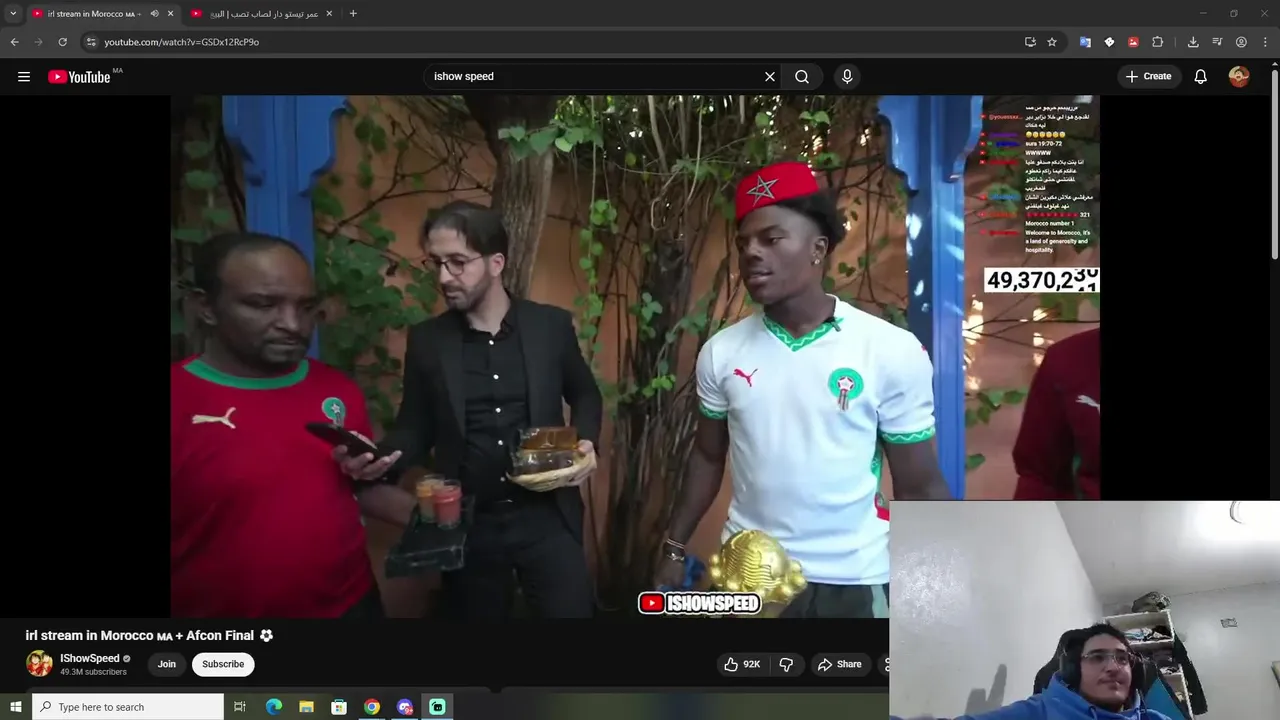Click the Windows 'Type here to search' box

(x=128, y=707)
